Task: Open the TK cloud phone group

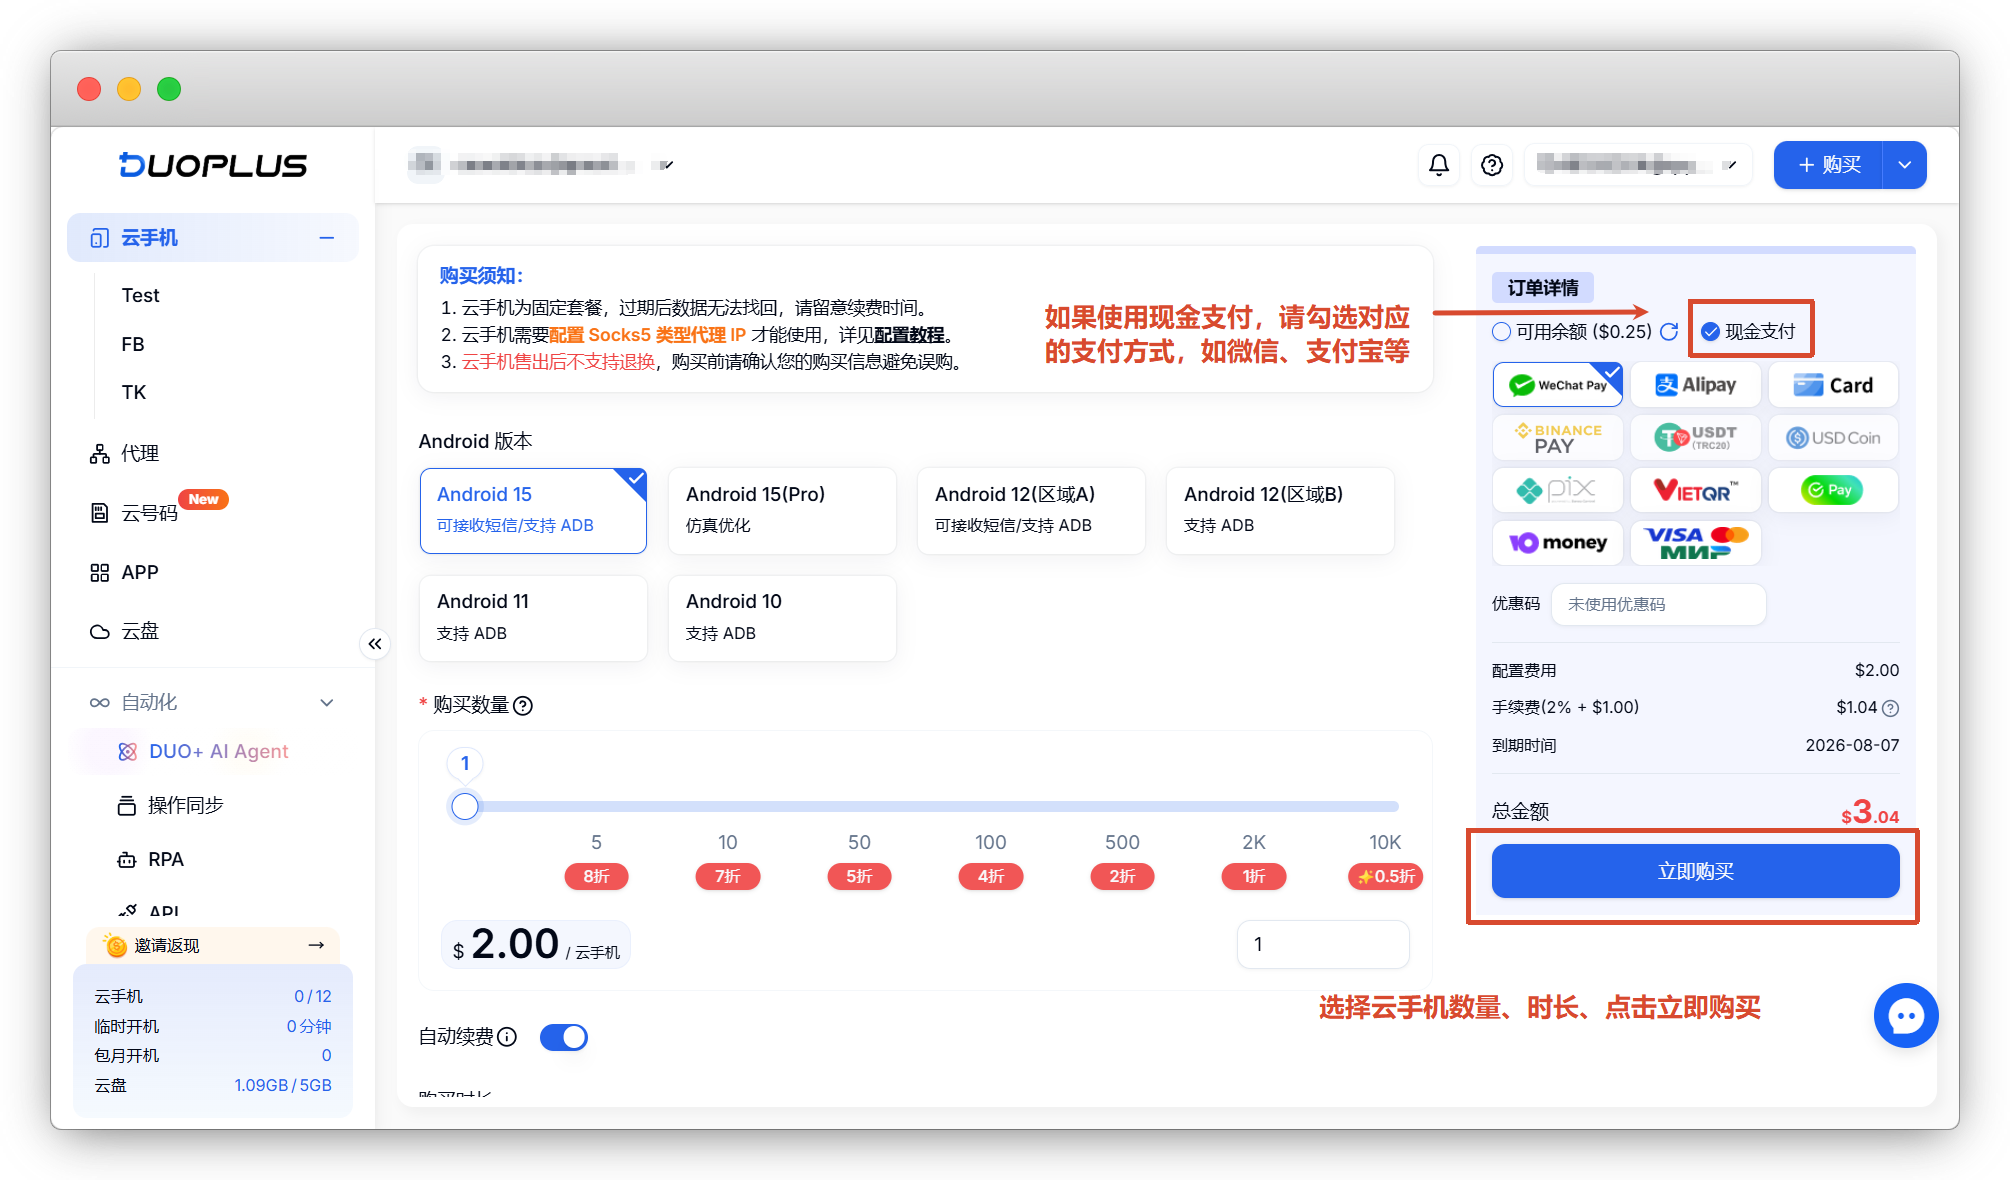Action: tap(134, 393)
